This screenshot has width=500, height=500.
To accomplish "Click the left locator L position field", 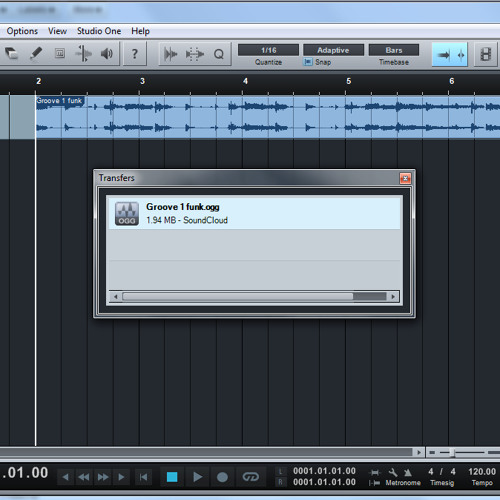I will 324,471.
